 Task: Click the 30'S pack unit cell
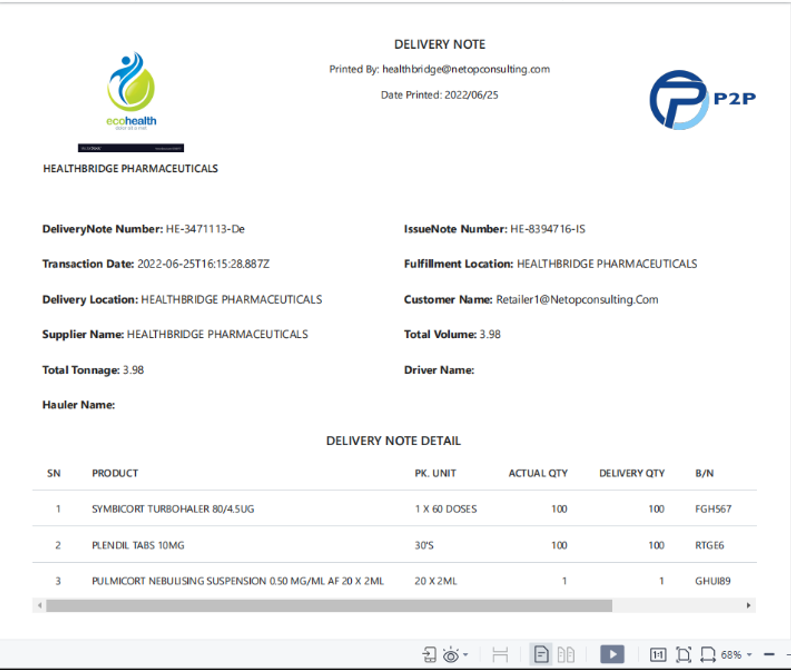pyautogui.click(x=424, y=545)
